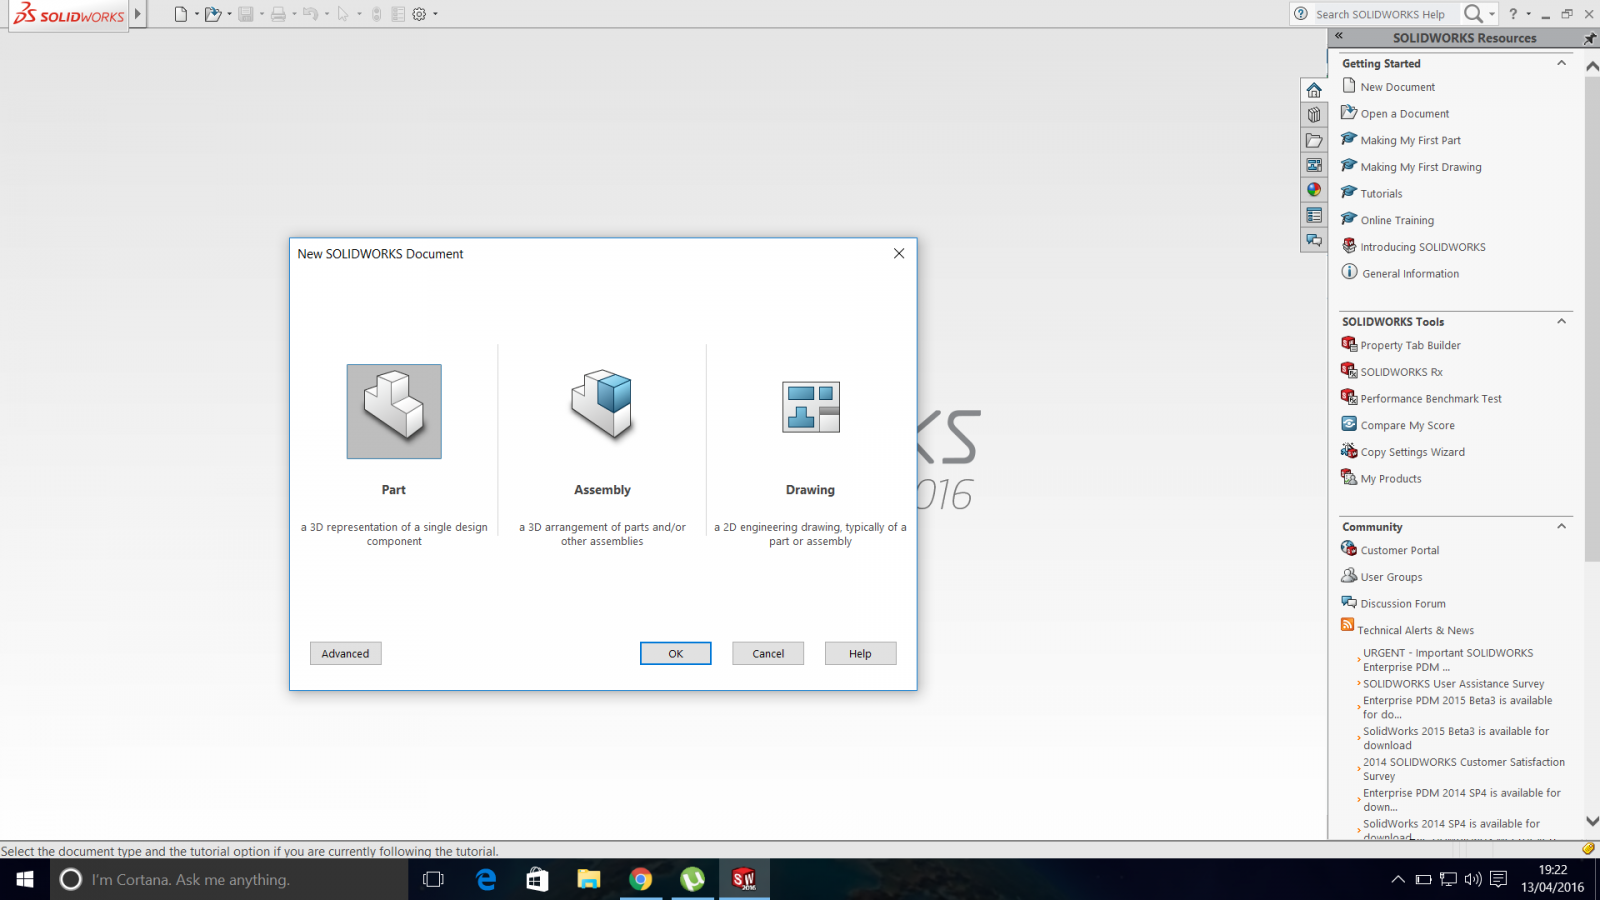Click the Technical Alerts & News RSS icon

(x=1347, y=625)
